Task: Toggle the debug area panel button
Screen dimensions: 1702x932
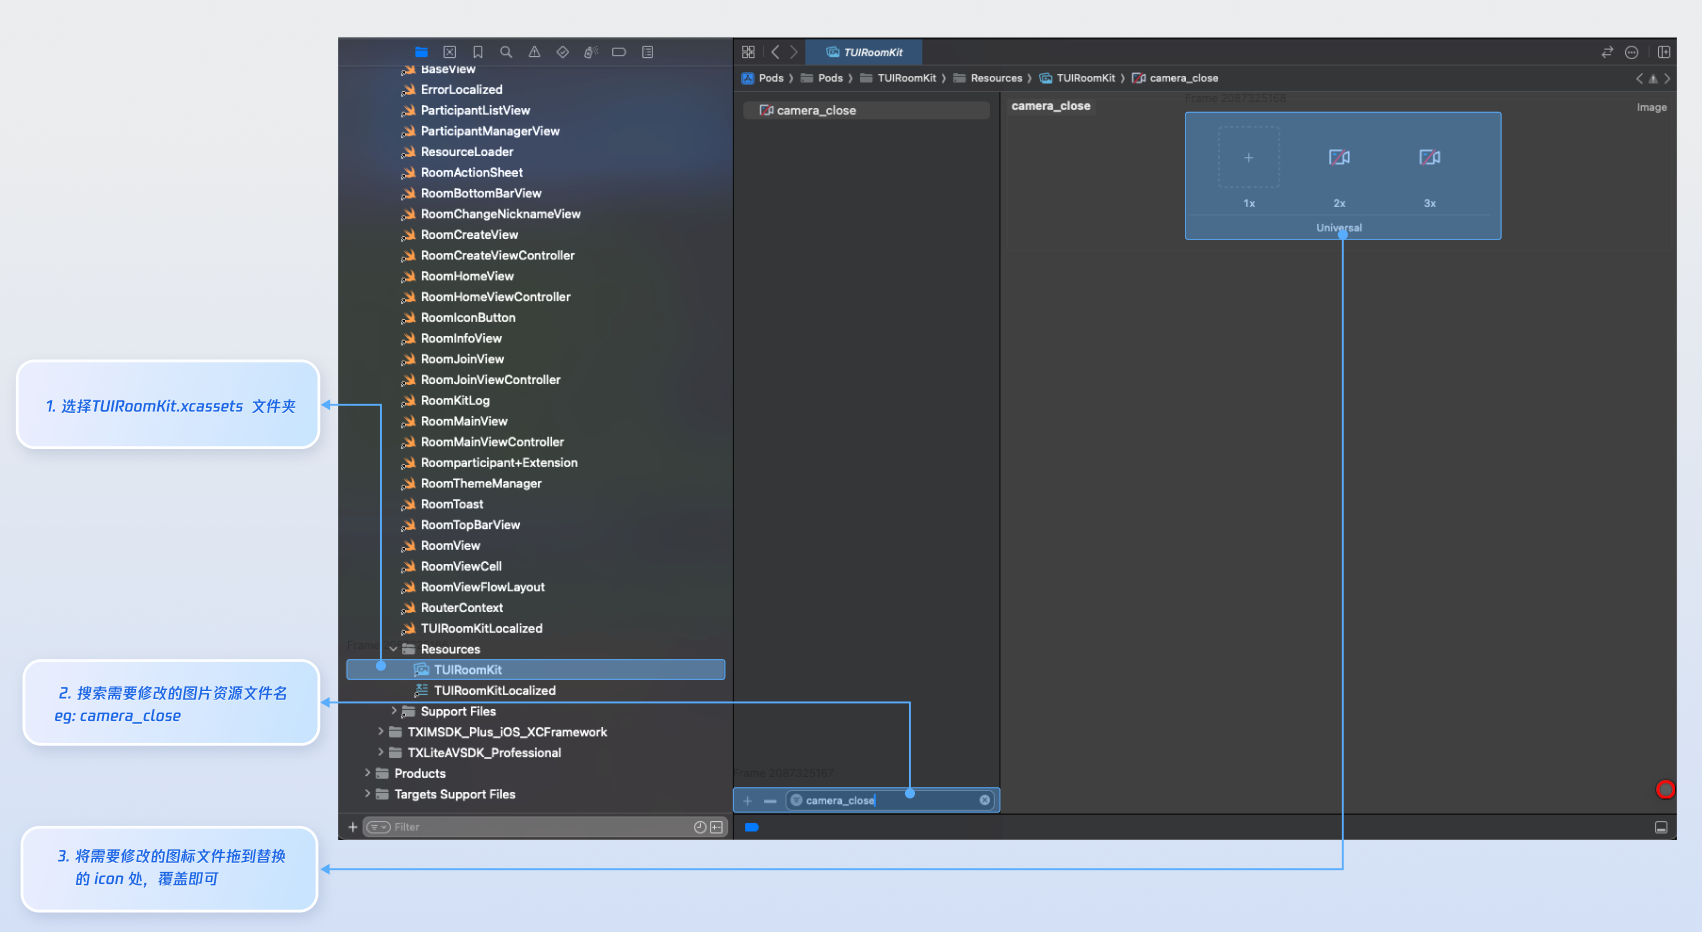Action: click(1661, 827)
